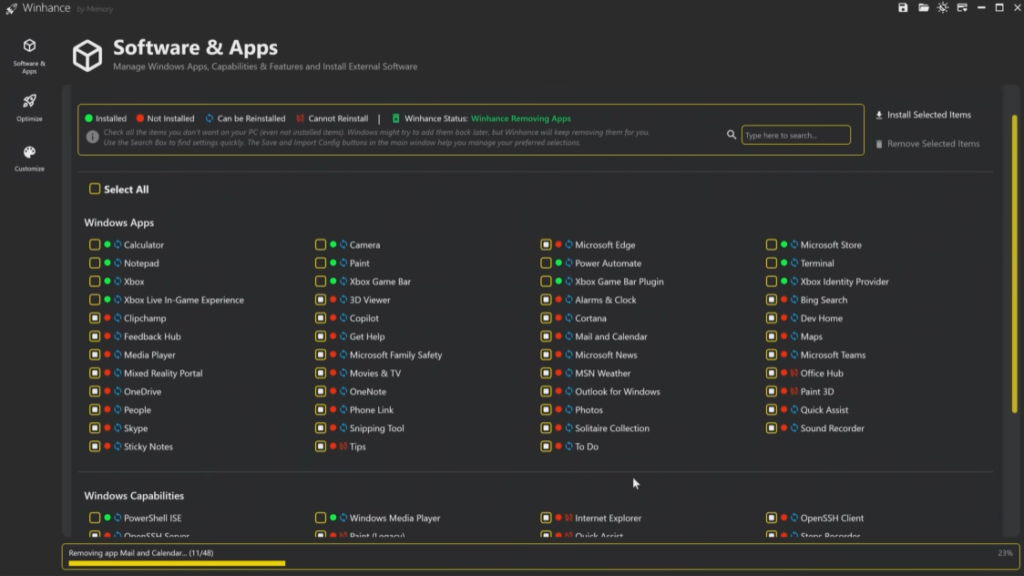1024x576 pixels.
Task: Click the large cube icon beside page title
Action: pos(87,56)
